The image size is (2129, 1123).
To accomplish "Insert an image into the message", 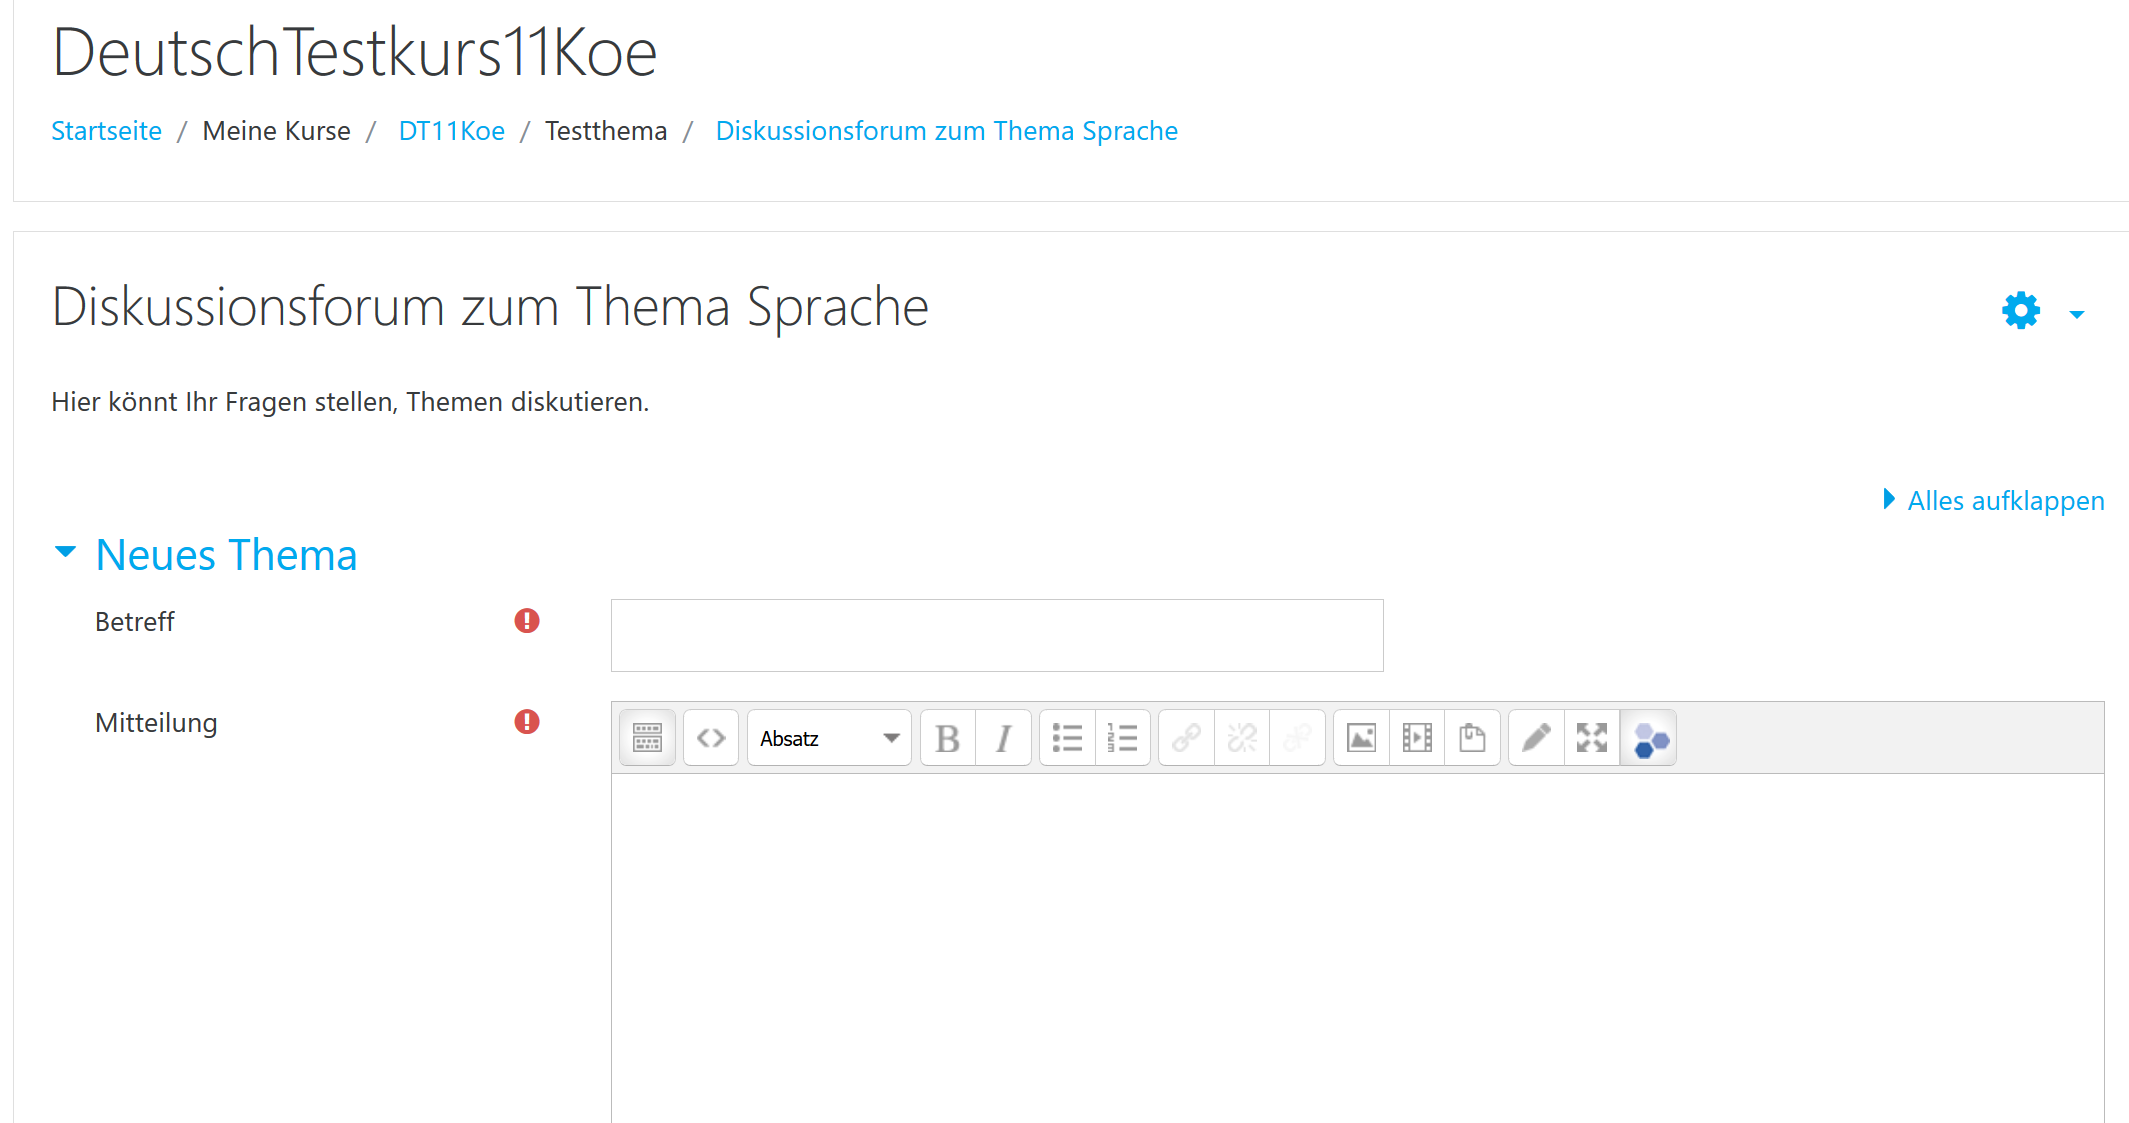I will click(1361, 738).
